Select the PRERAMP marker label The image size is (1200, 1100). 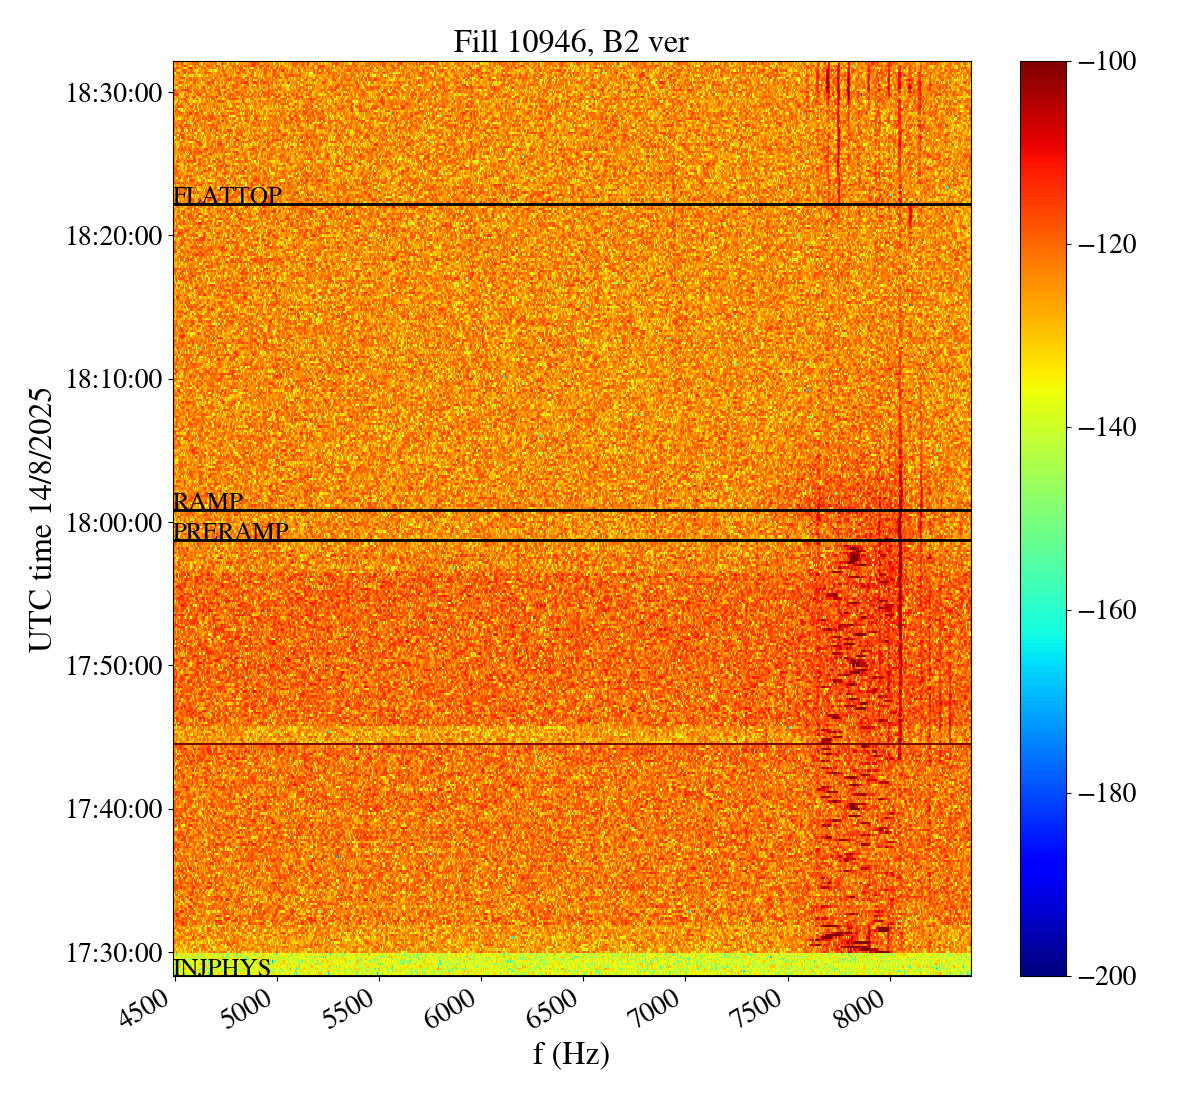pyautogui.click(x=231, y=532)
